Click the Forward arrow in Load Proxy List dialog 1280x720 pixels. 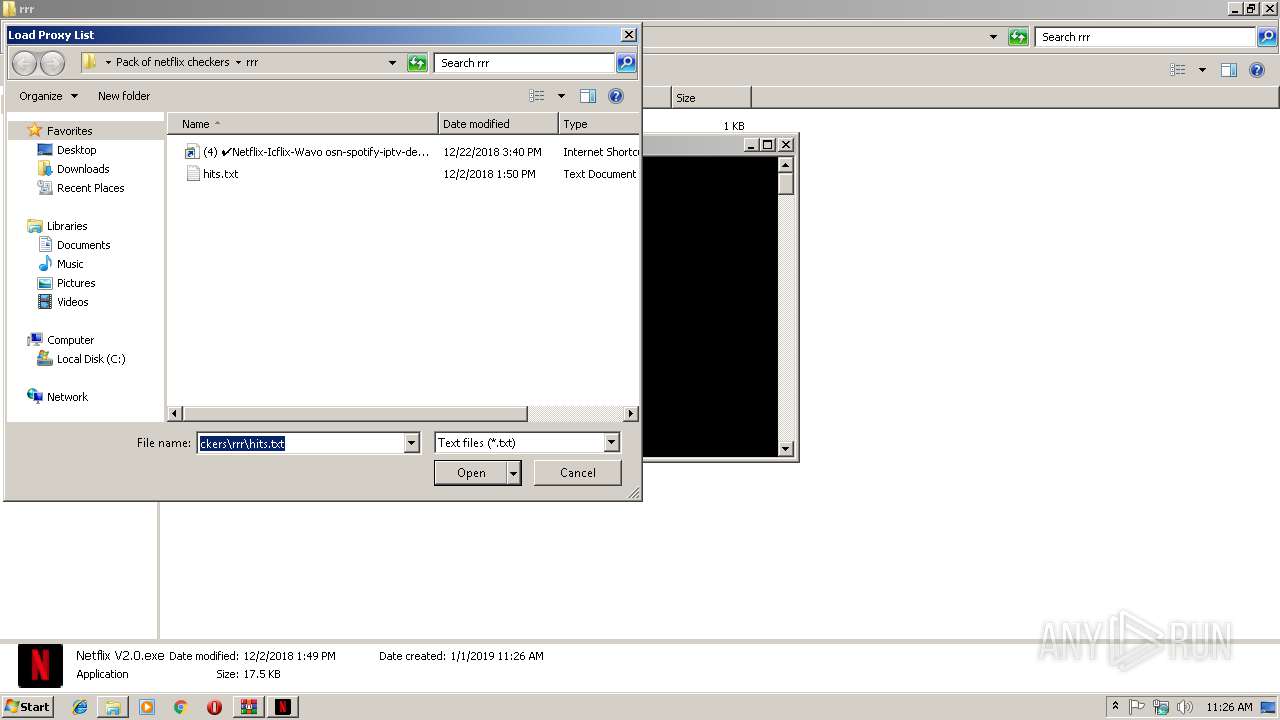pos(52,63)
